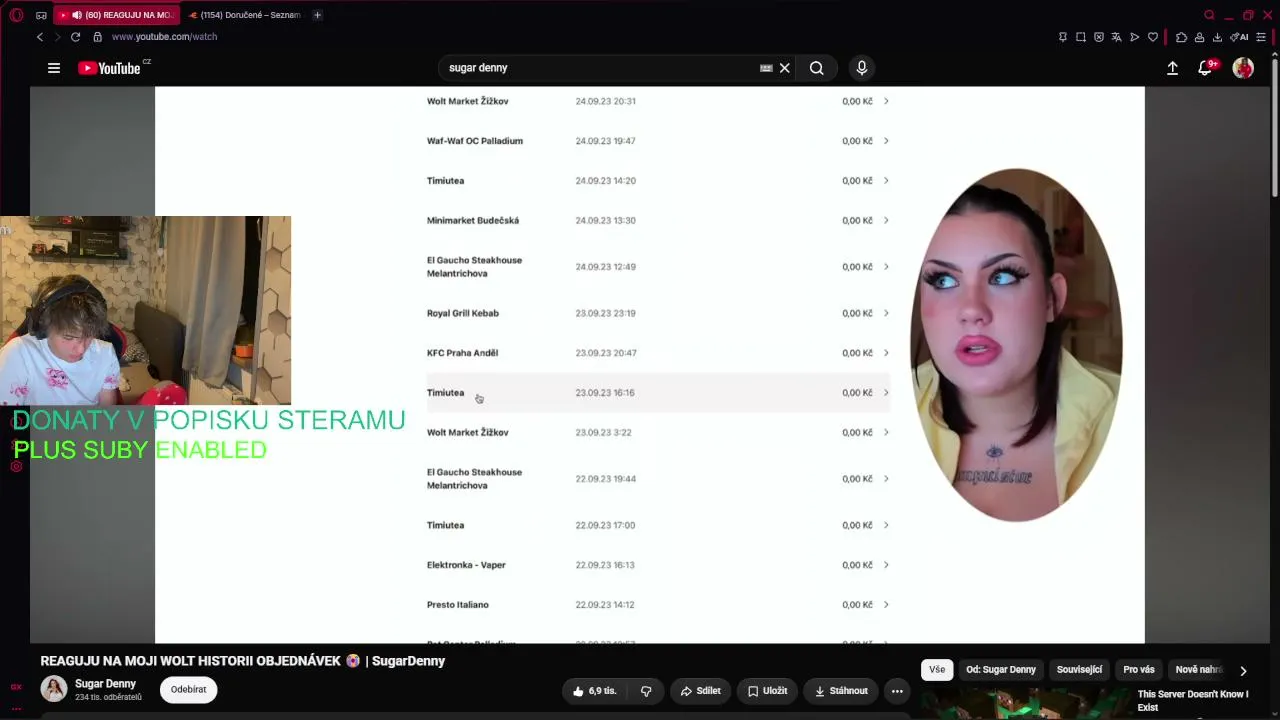Click the '24.09.23 19:47' order date
The height and width of the screenshot is (720, 1280).
(605, 141)
